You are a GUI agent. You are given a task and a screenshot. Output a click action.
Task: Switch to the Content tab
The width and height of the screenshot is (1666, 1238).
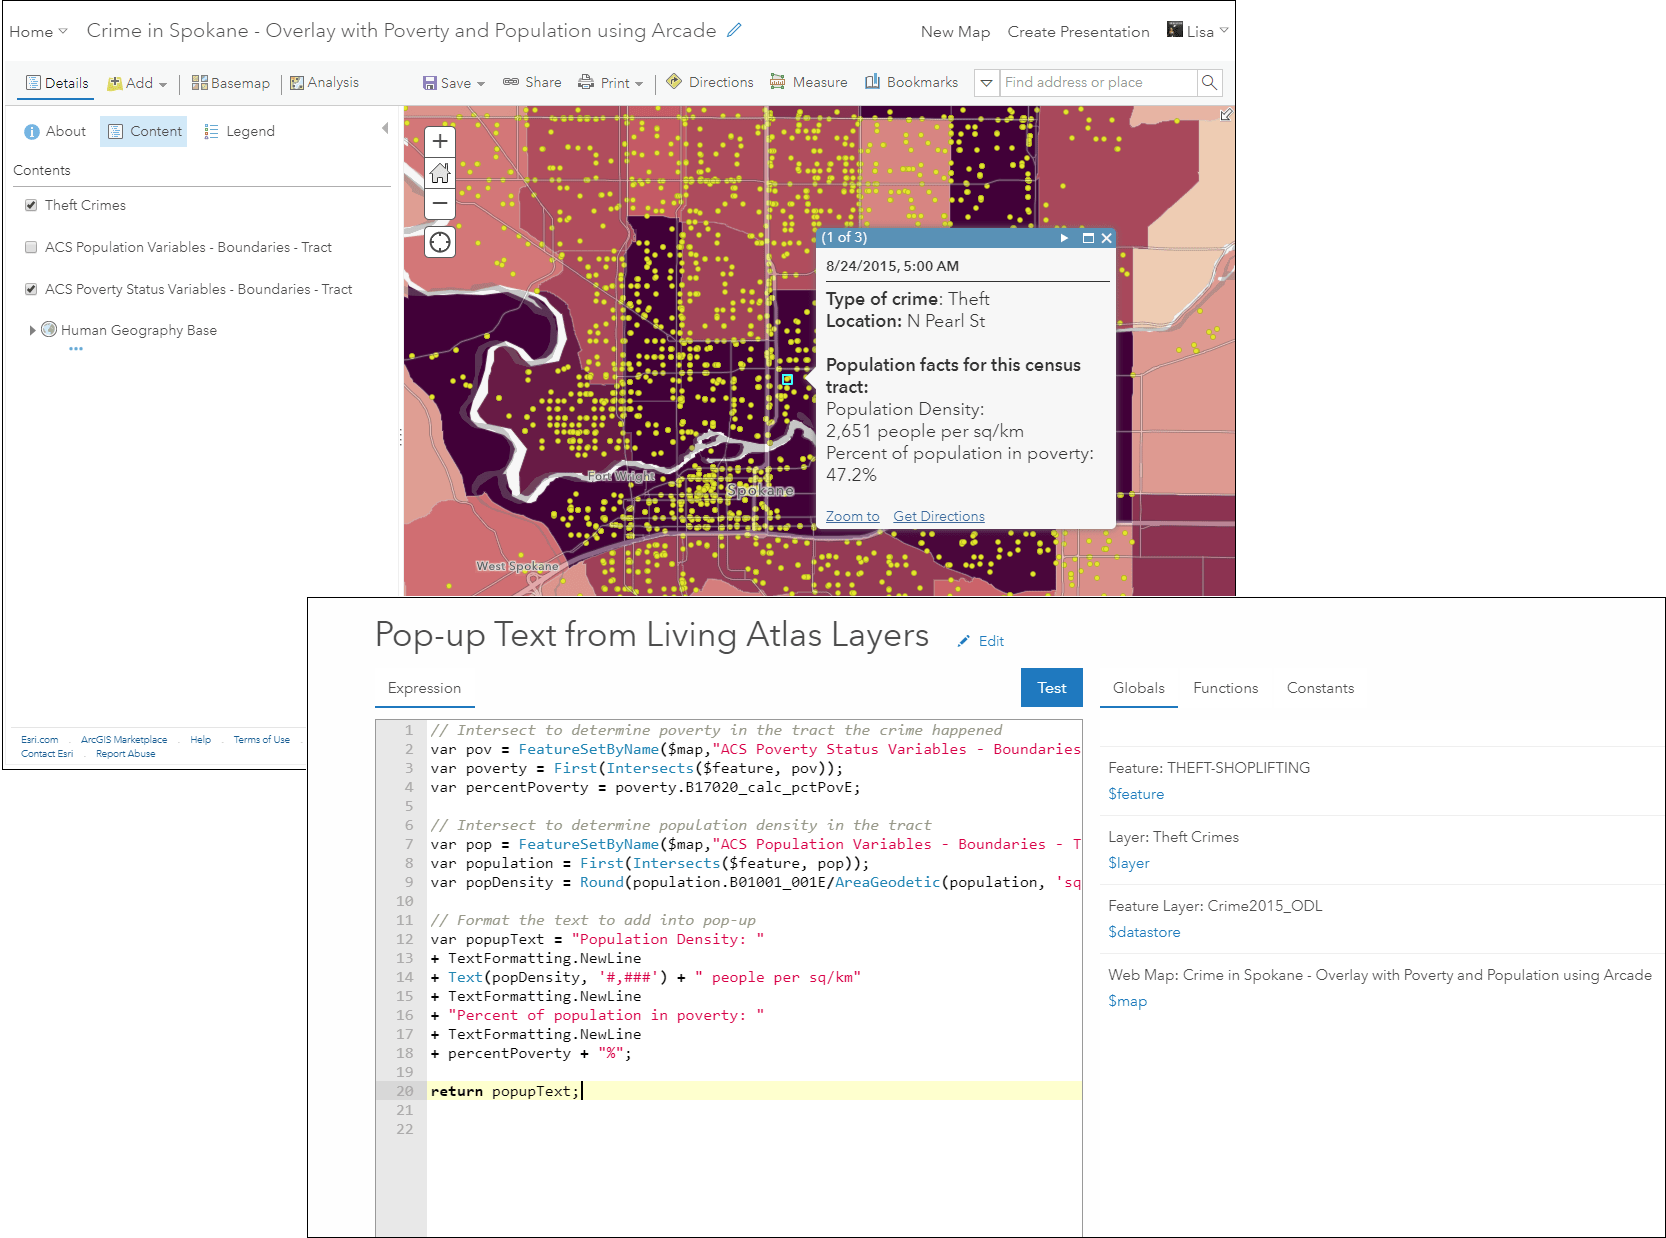tap(144, 131)
